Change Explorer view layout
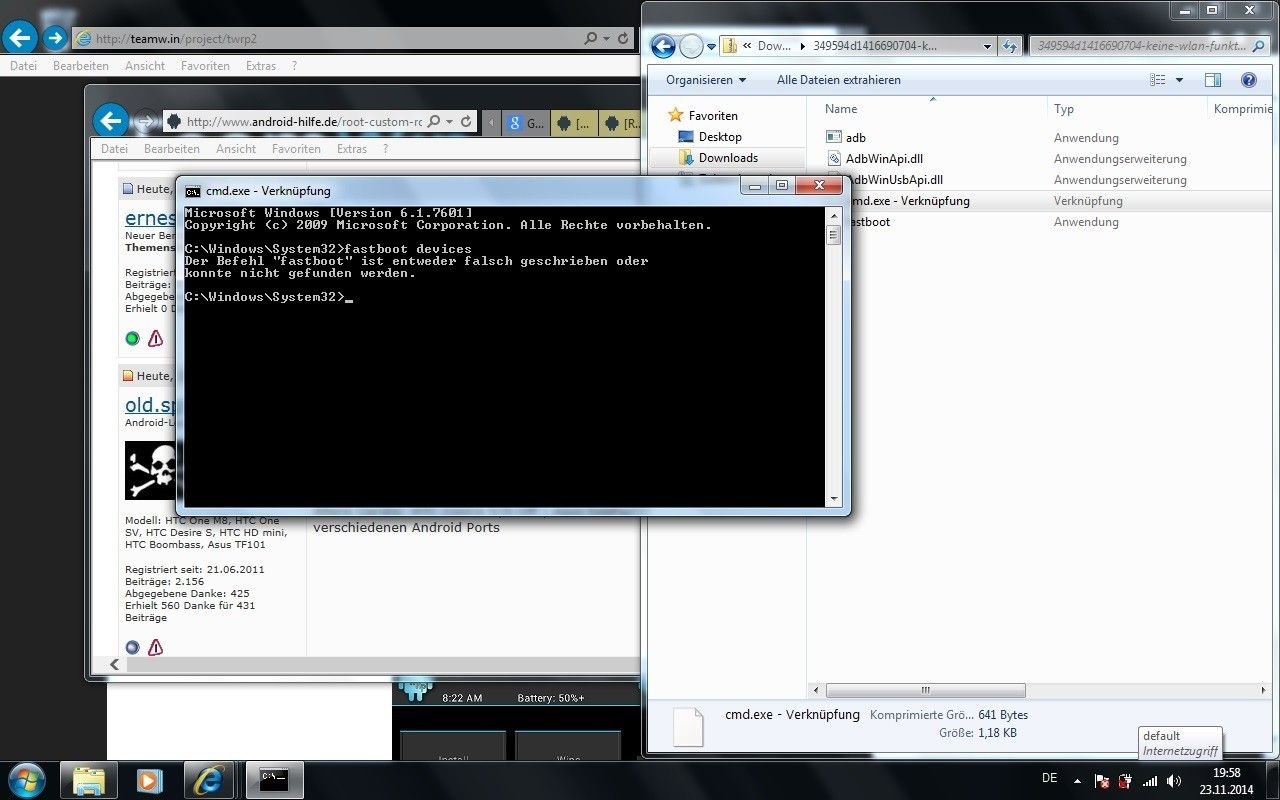Viewport: 1280px width, 800px height. (x=1157, y=80)
